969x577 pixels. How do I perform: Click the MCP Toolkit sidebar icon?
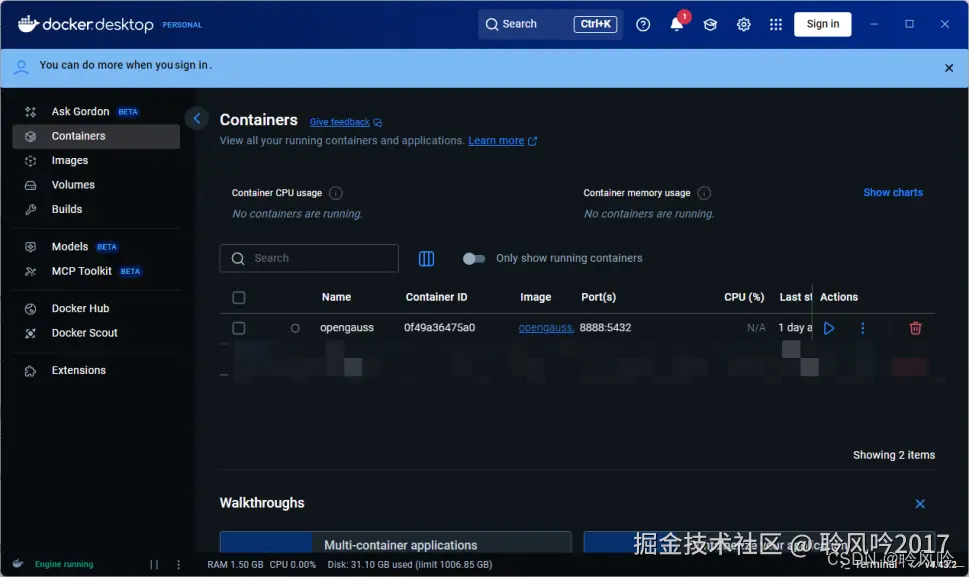tap(30, 271)
